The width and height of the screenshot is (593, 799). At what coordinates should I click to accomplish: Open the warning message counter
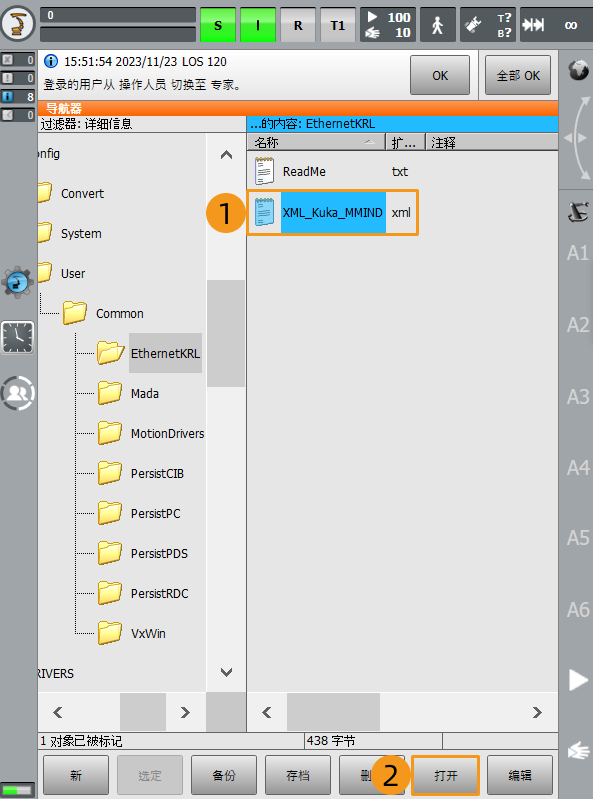click(18, 78)
